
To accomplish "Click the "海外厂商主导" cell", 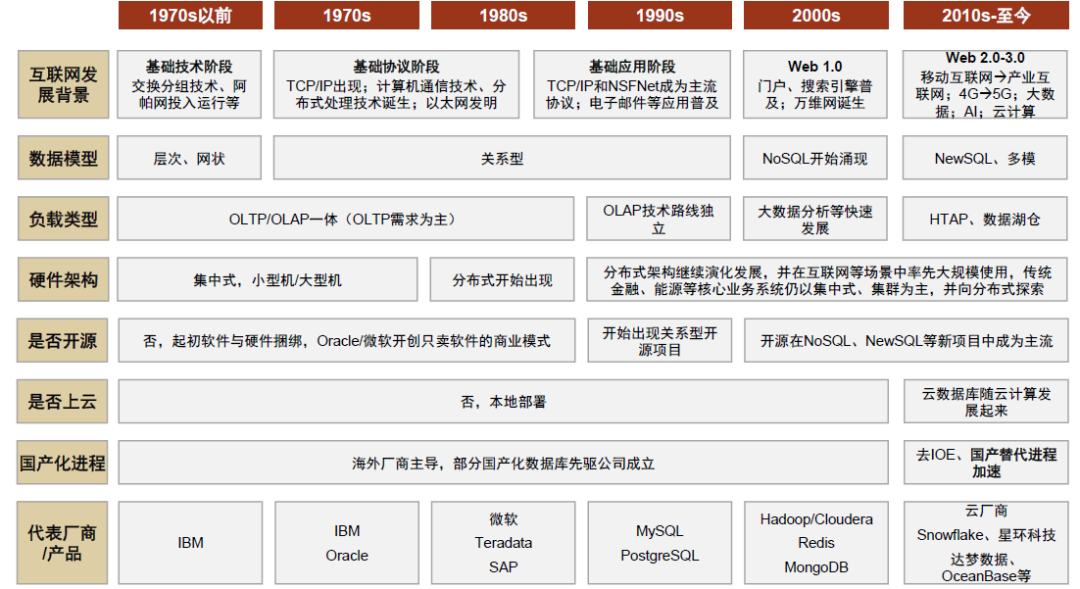I will (x=503, y=462).
